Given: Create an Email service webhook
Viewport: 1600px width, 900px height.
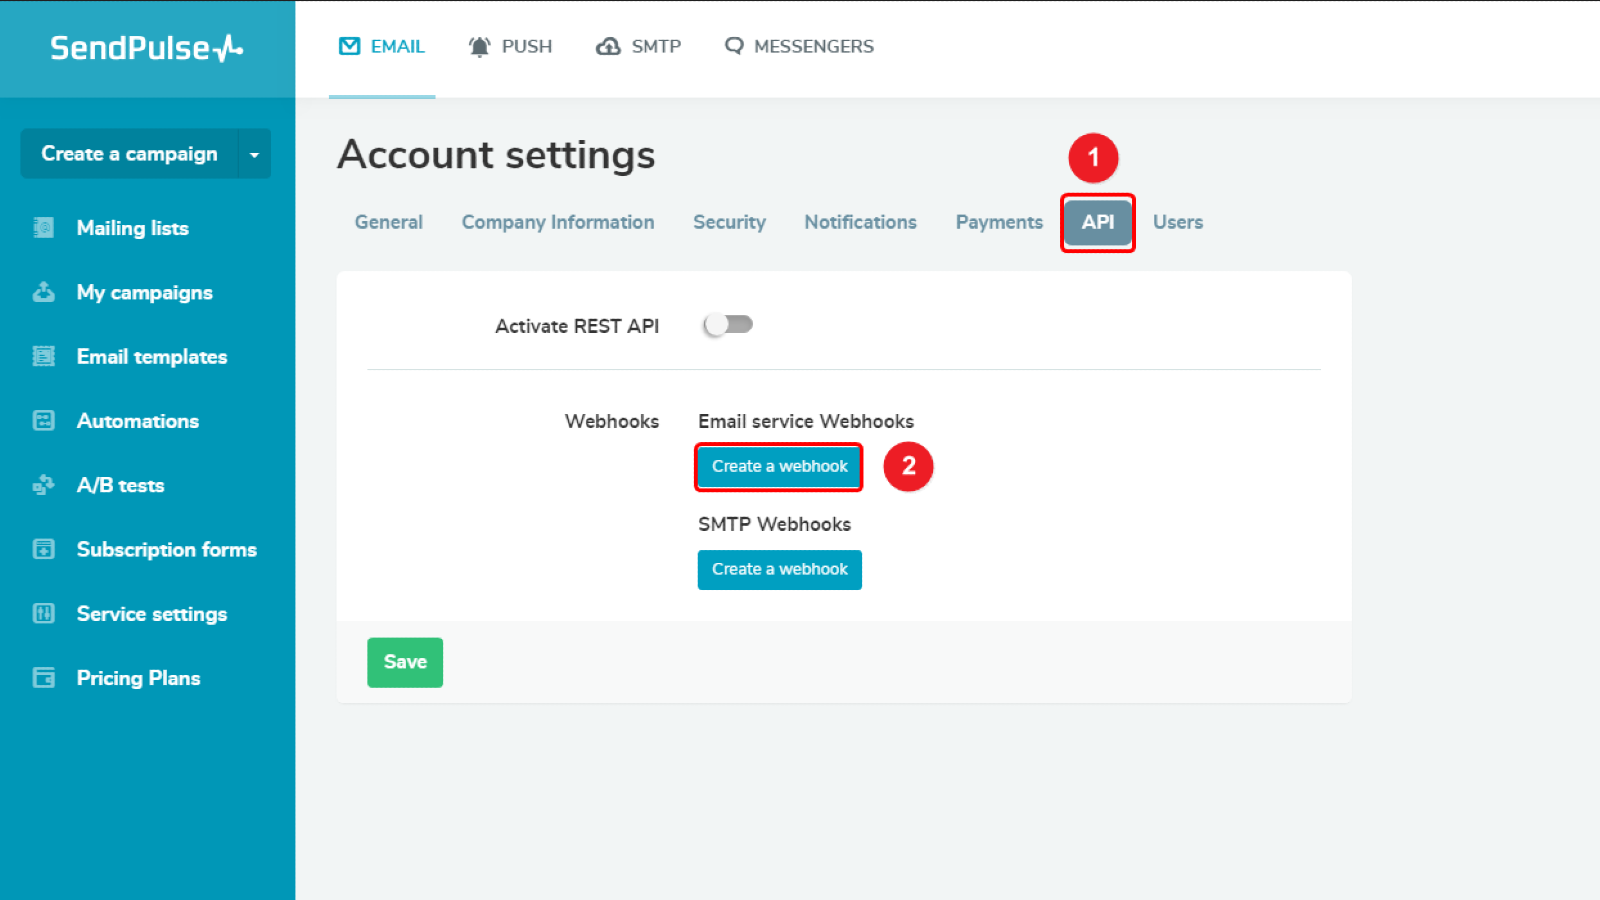Looking at the screenshot, I should pyautogui.click(x=779, y=467).
